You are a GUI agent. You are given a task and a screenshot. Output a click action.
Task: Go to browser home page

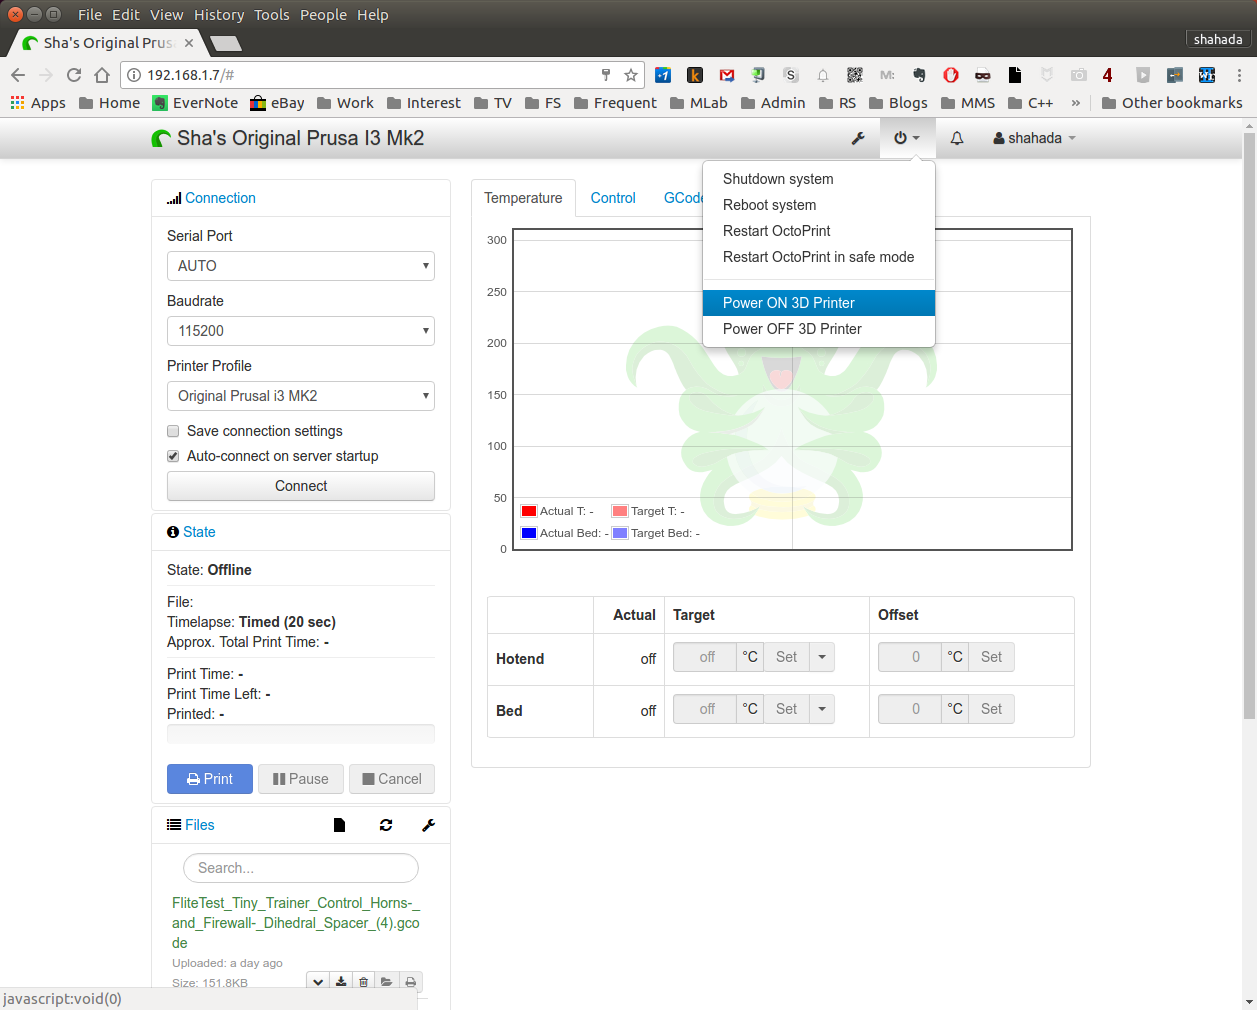[102, 75]
